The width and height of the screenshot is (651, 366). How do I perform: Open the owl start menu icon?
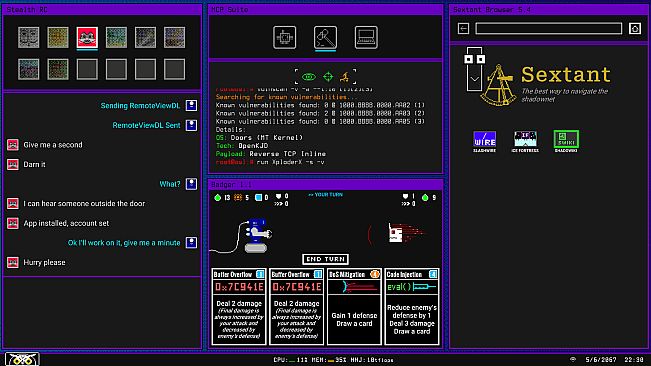pyautogui.click(x=22, y=359)
